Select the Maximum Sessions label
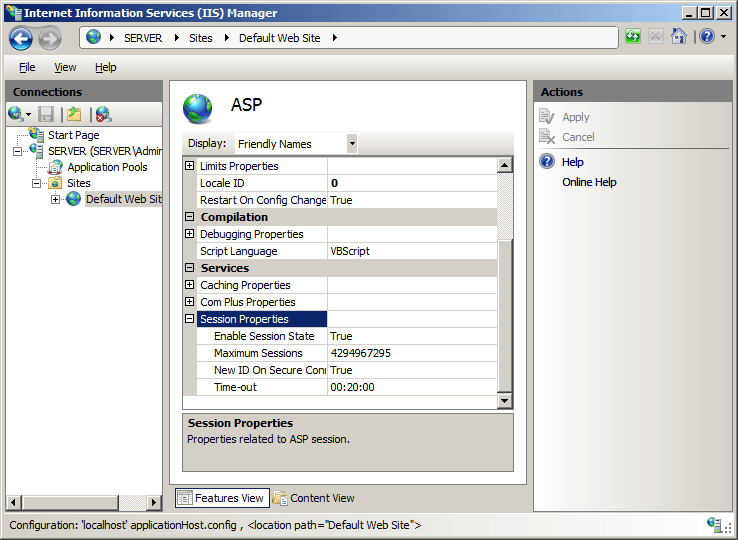738x540 pixels. click(258, 353)
